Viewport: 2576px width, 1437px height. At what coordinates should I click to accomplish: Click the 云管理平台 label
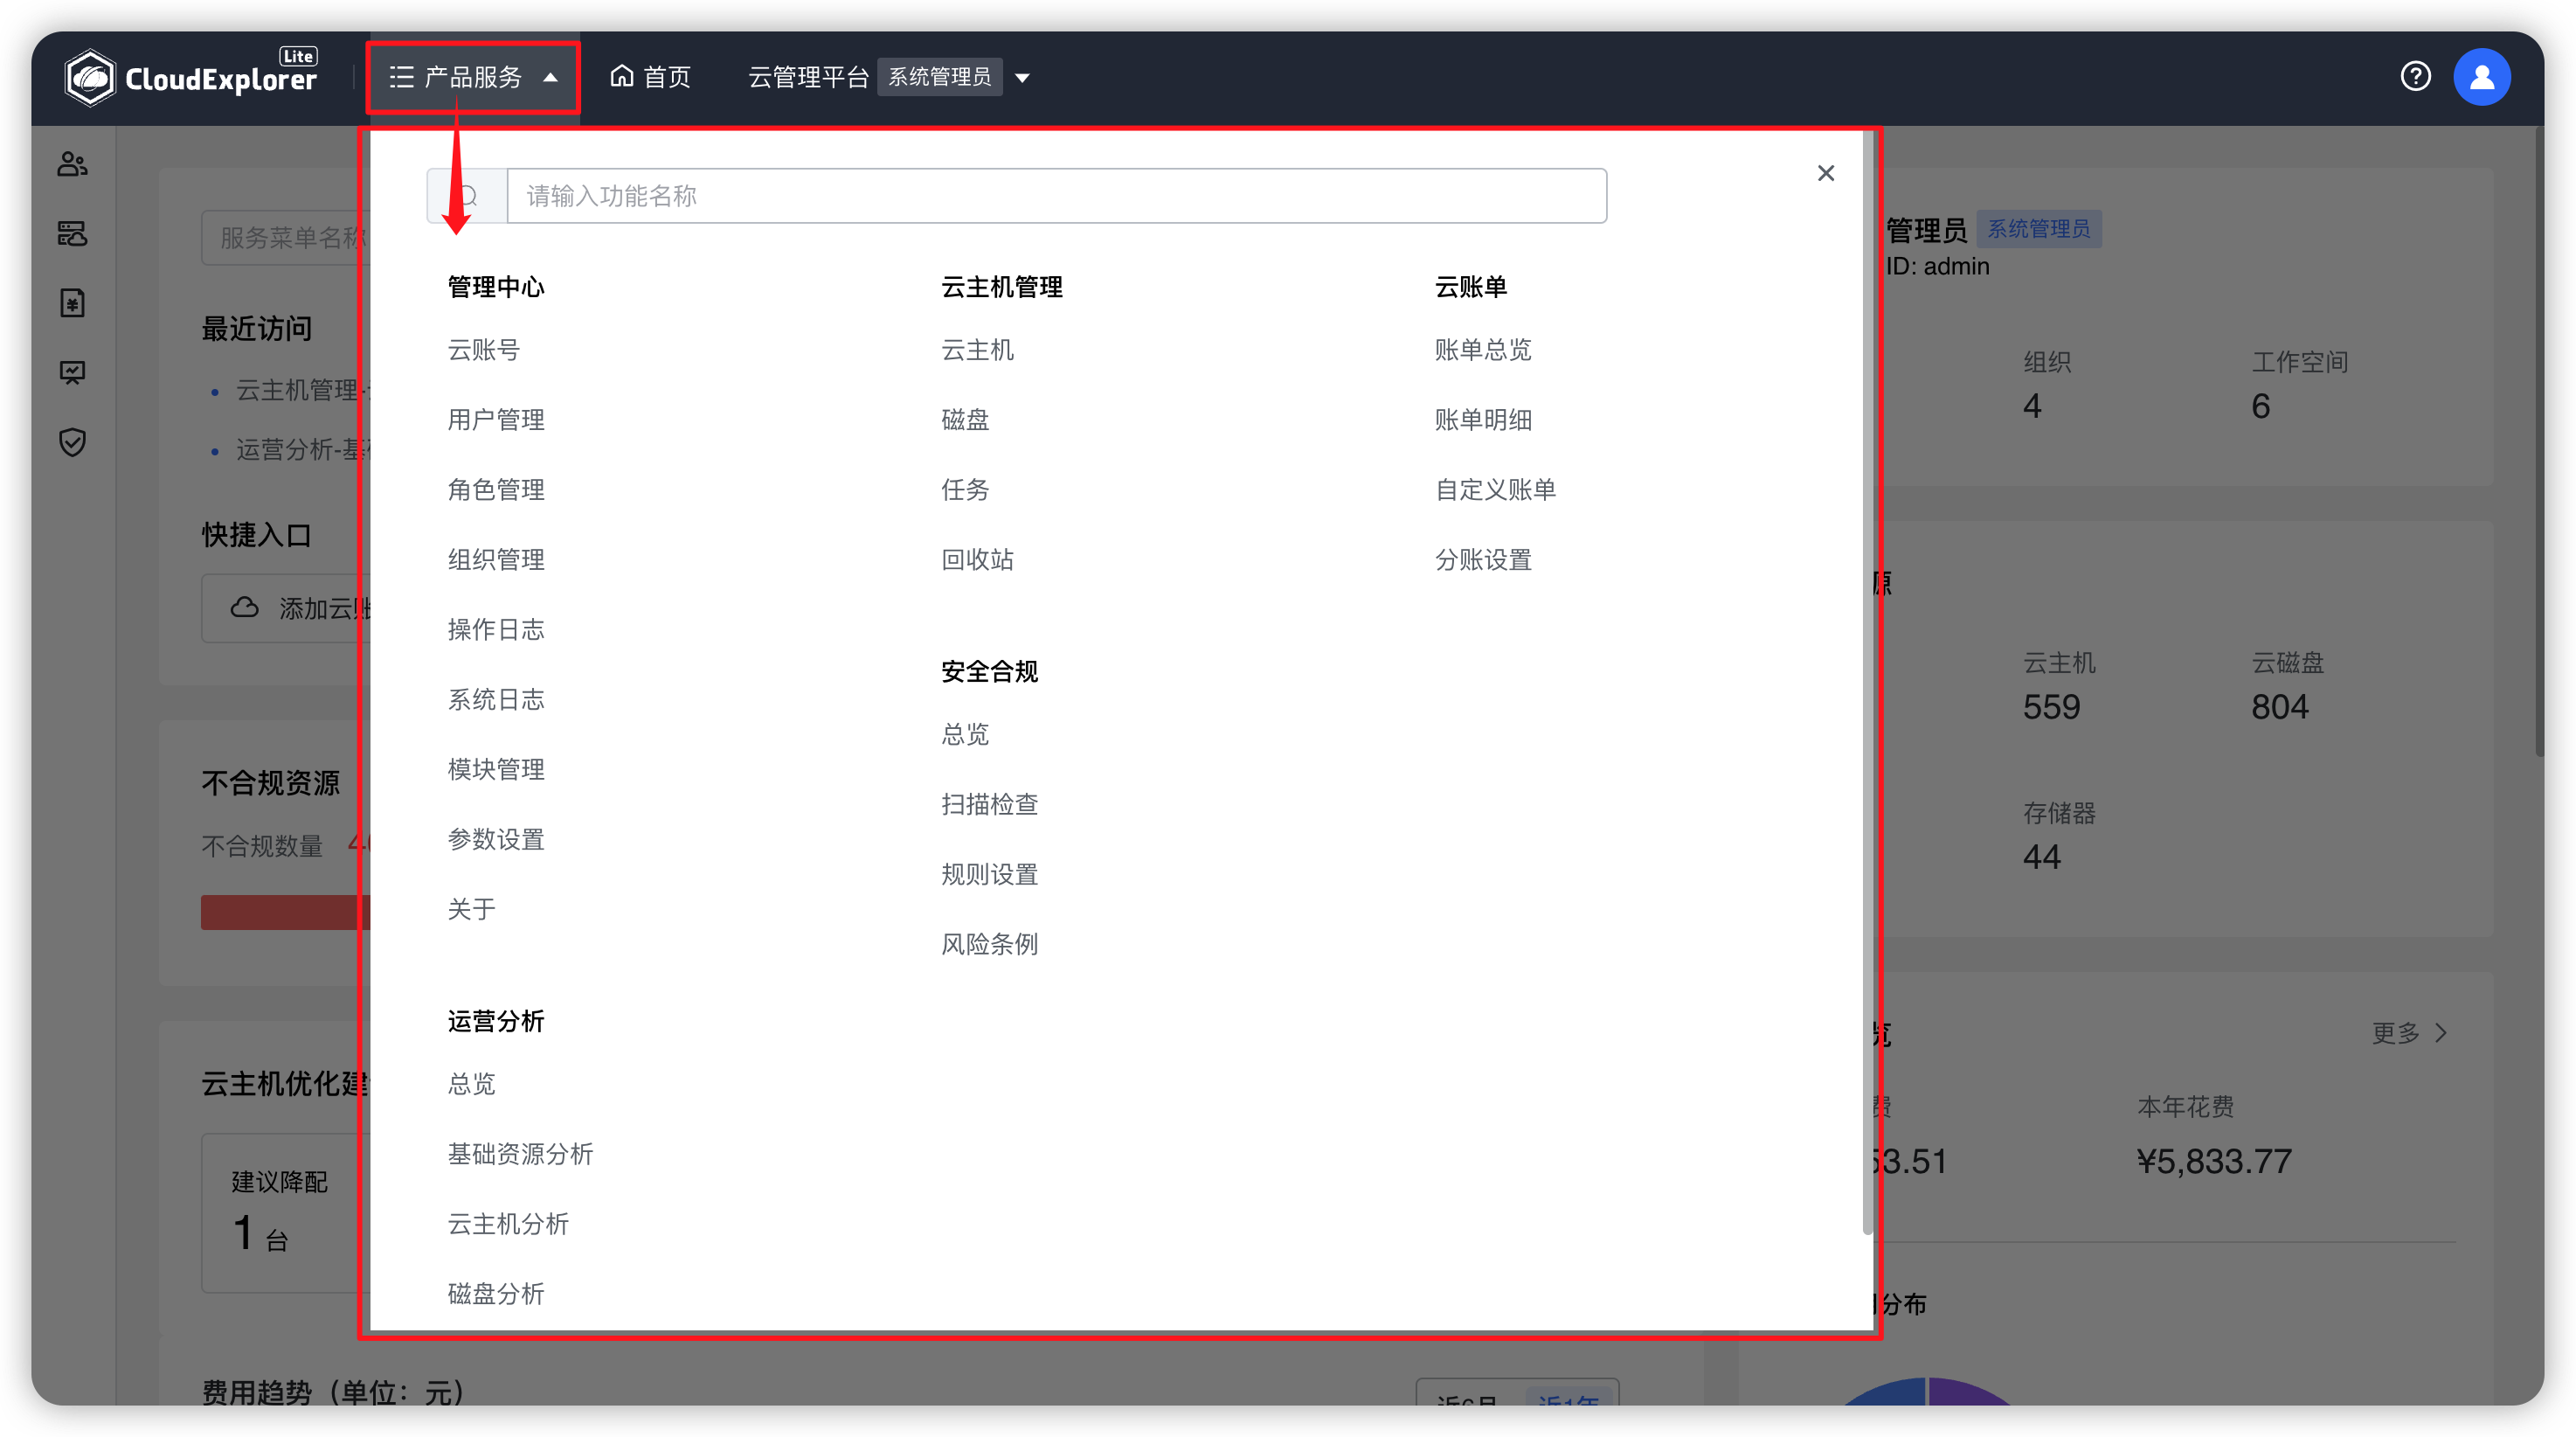(x=808, y=77)
